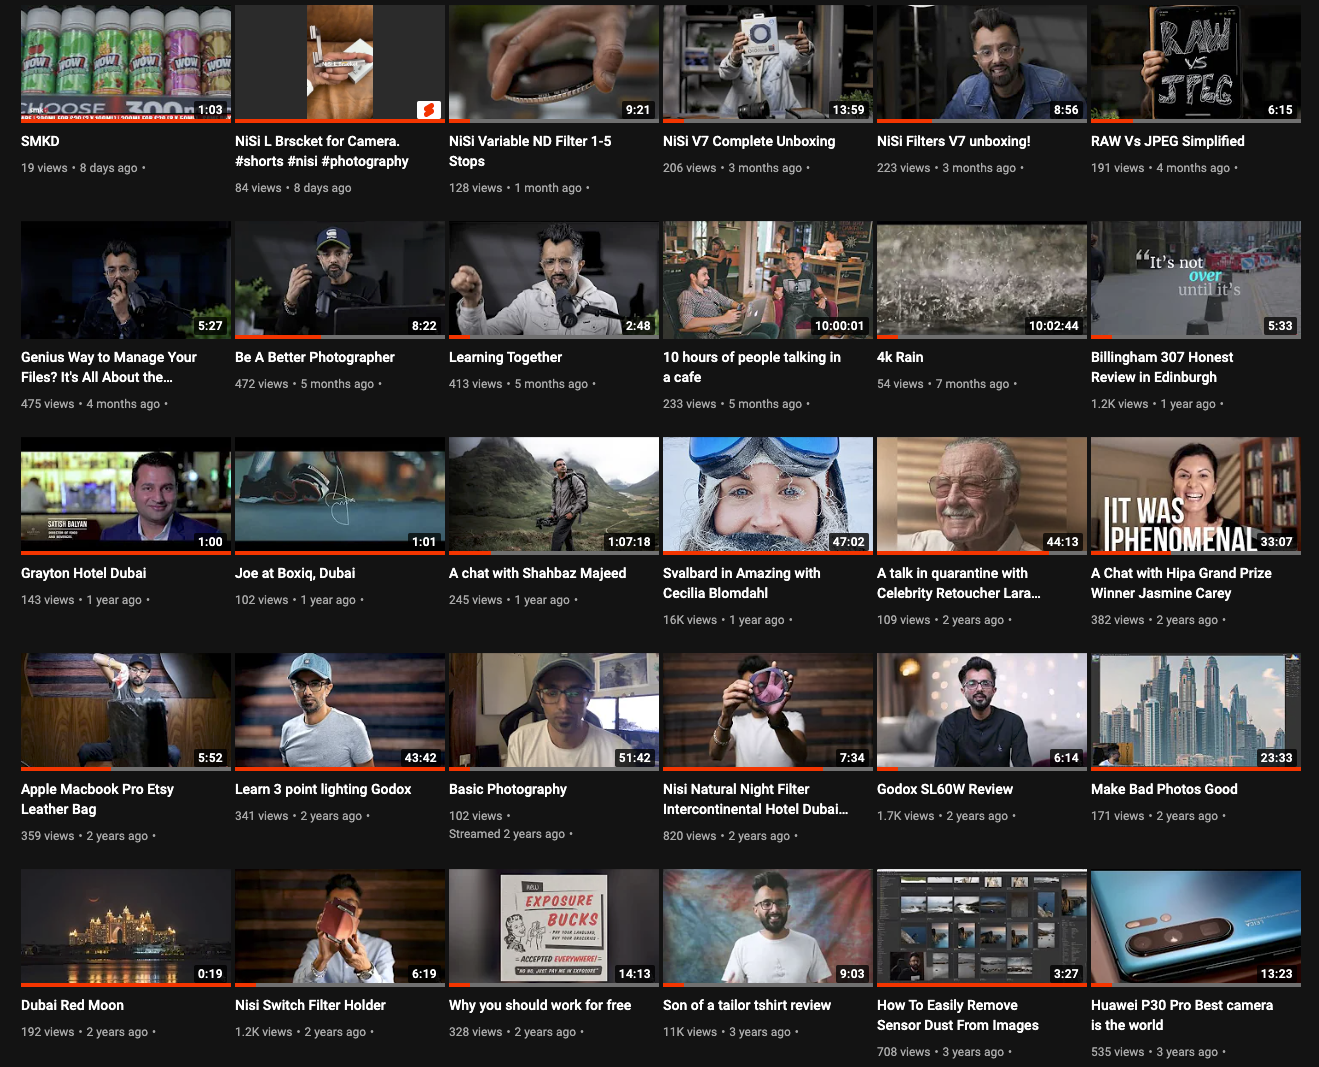Click the Be A Better Photographer title
This screenshot has width=1319, height=1067.
point(315,357)
